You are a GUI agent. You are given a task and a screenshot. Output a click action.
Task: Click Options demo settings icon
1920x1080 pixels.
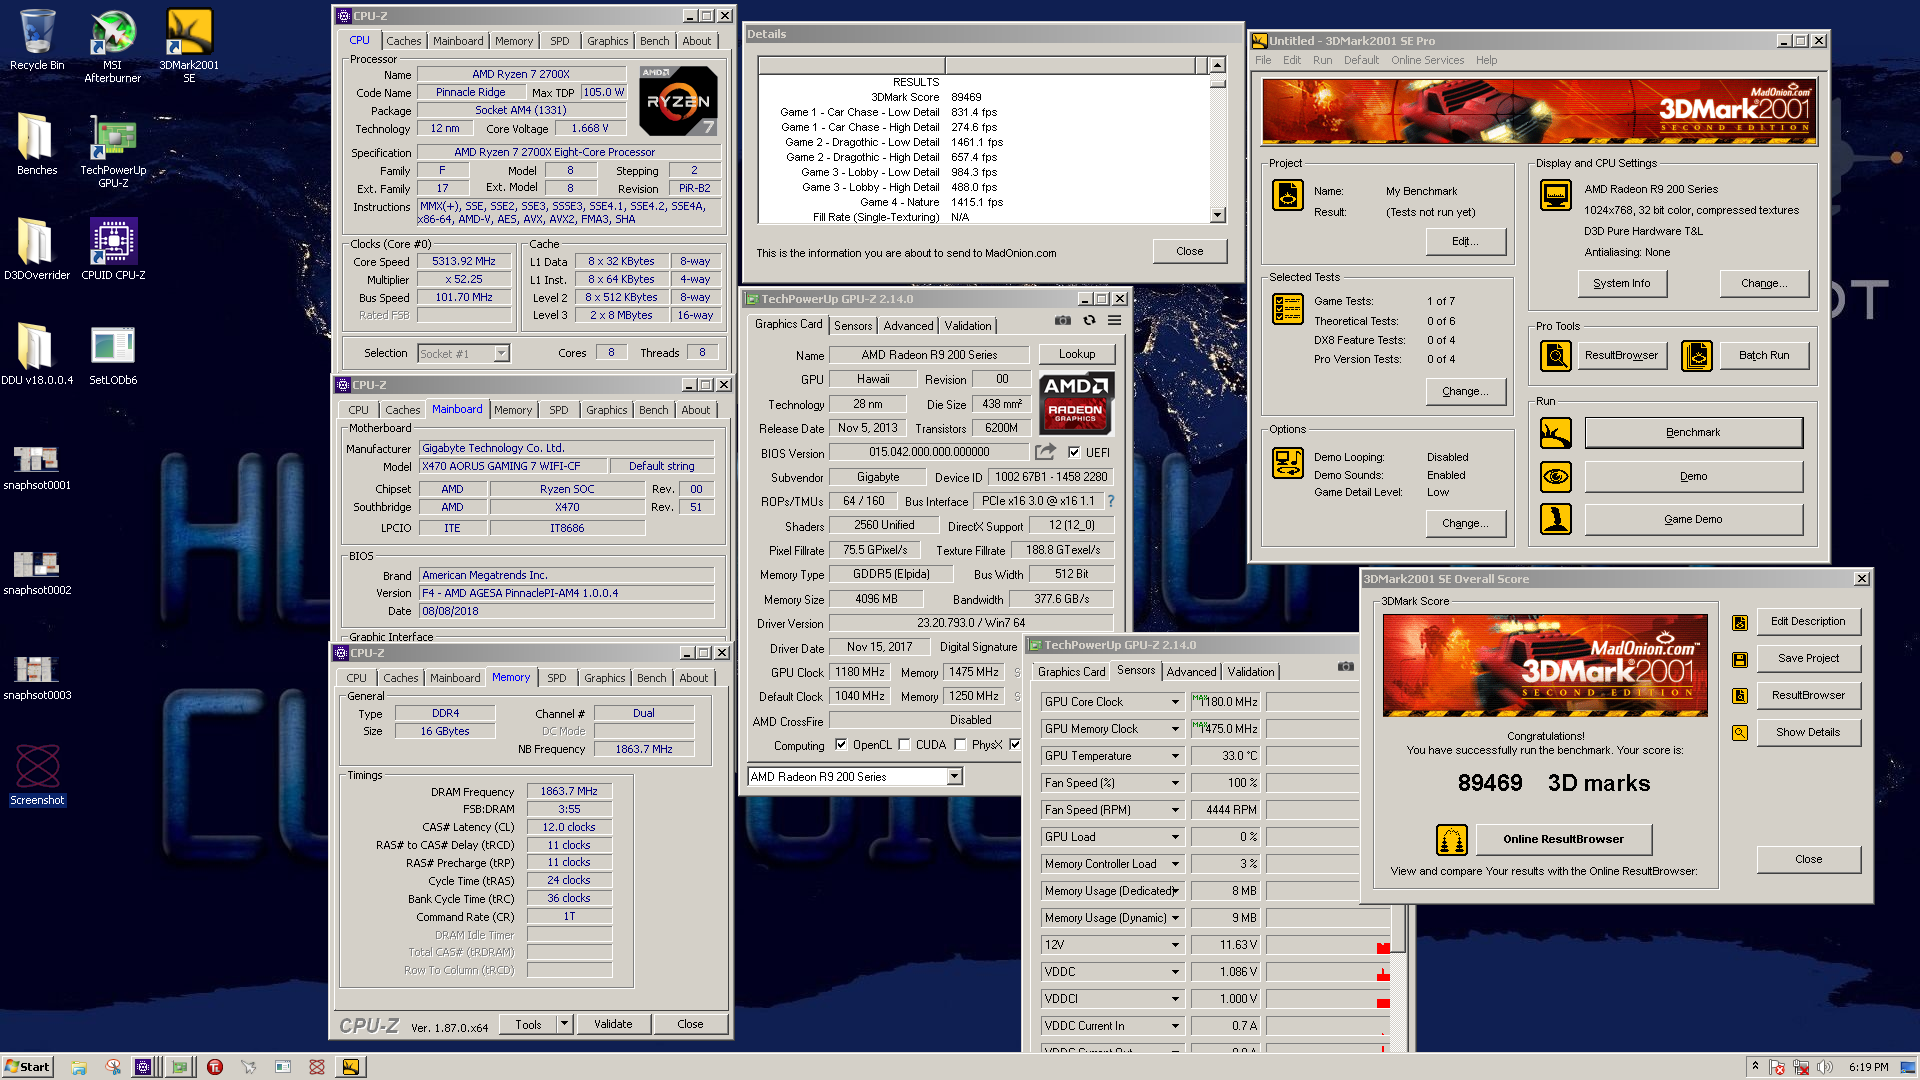tap(1287, 463)
